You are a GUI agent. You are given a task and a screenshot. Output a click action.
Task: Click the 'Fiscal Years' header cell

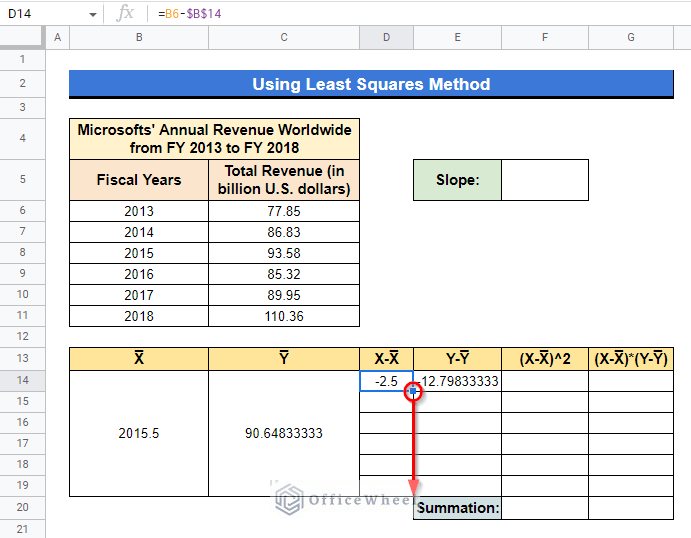pos(139,180)
